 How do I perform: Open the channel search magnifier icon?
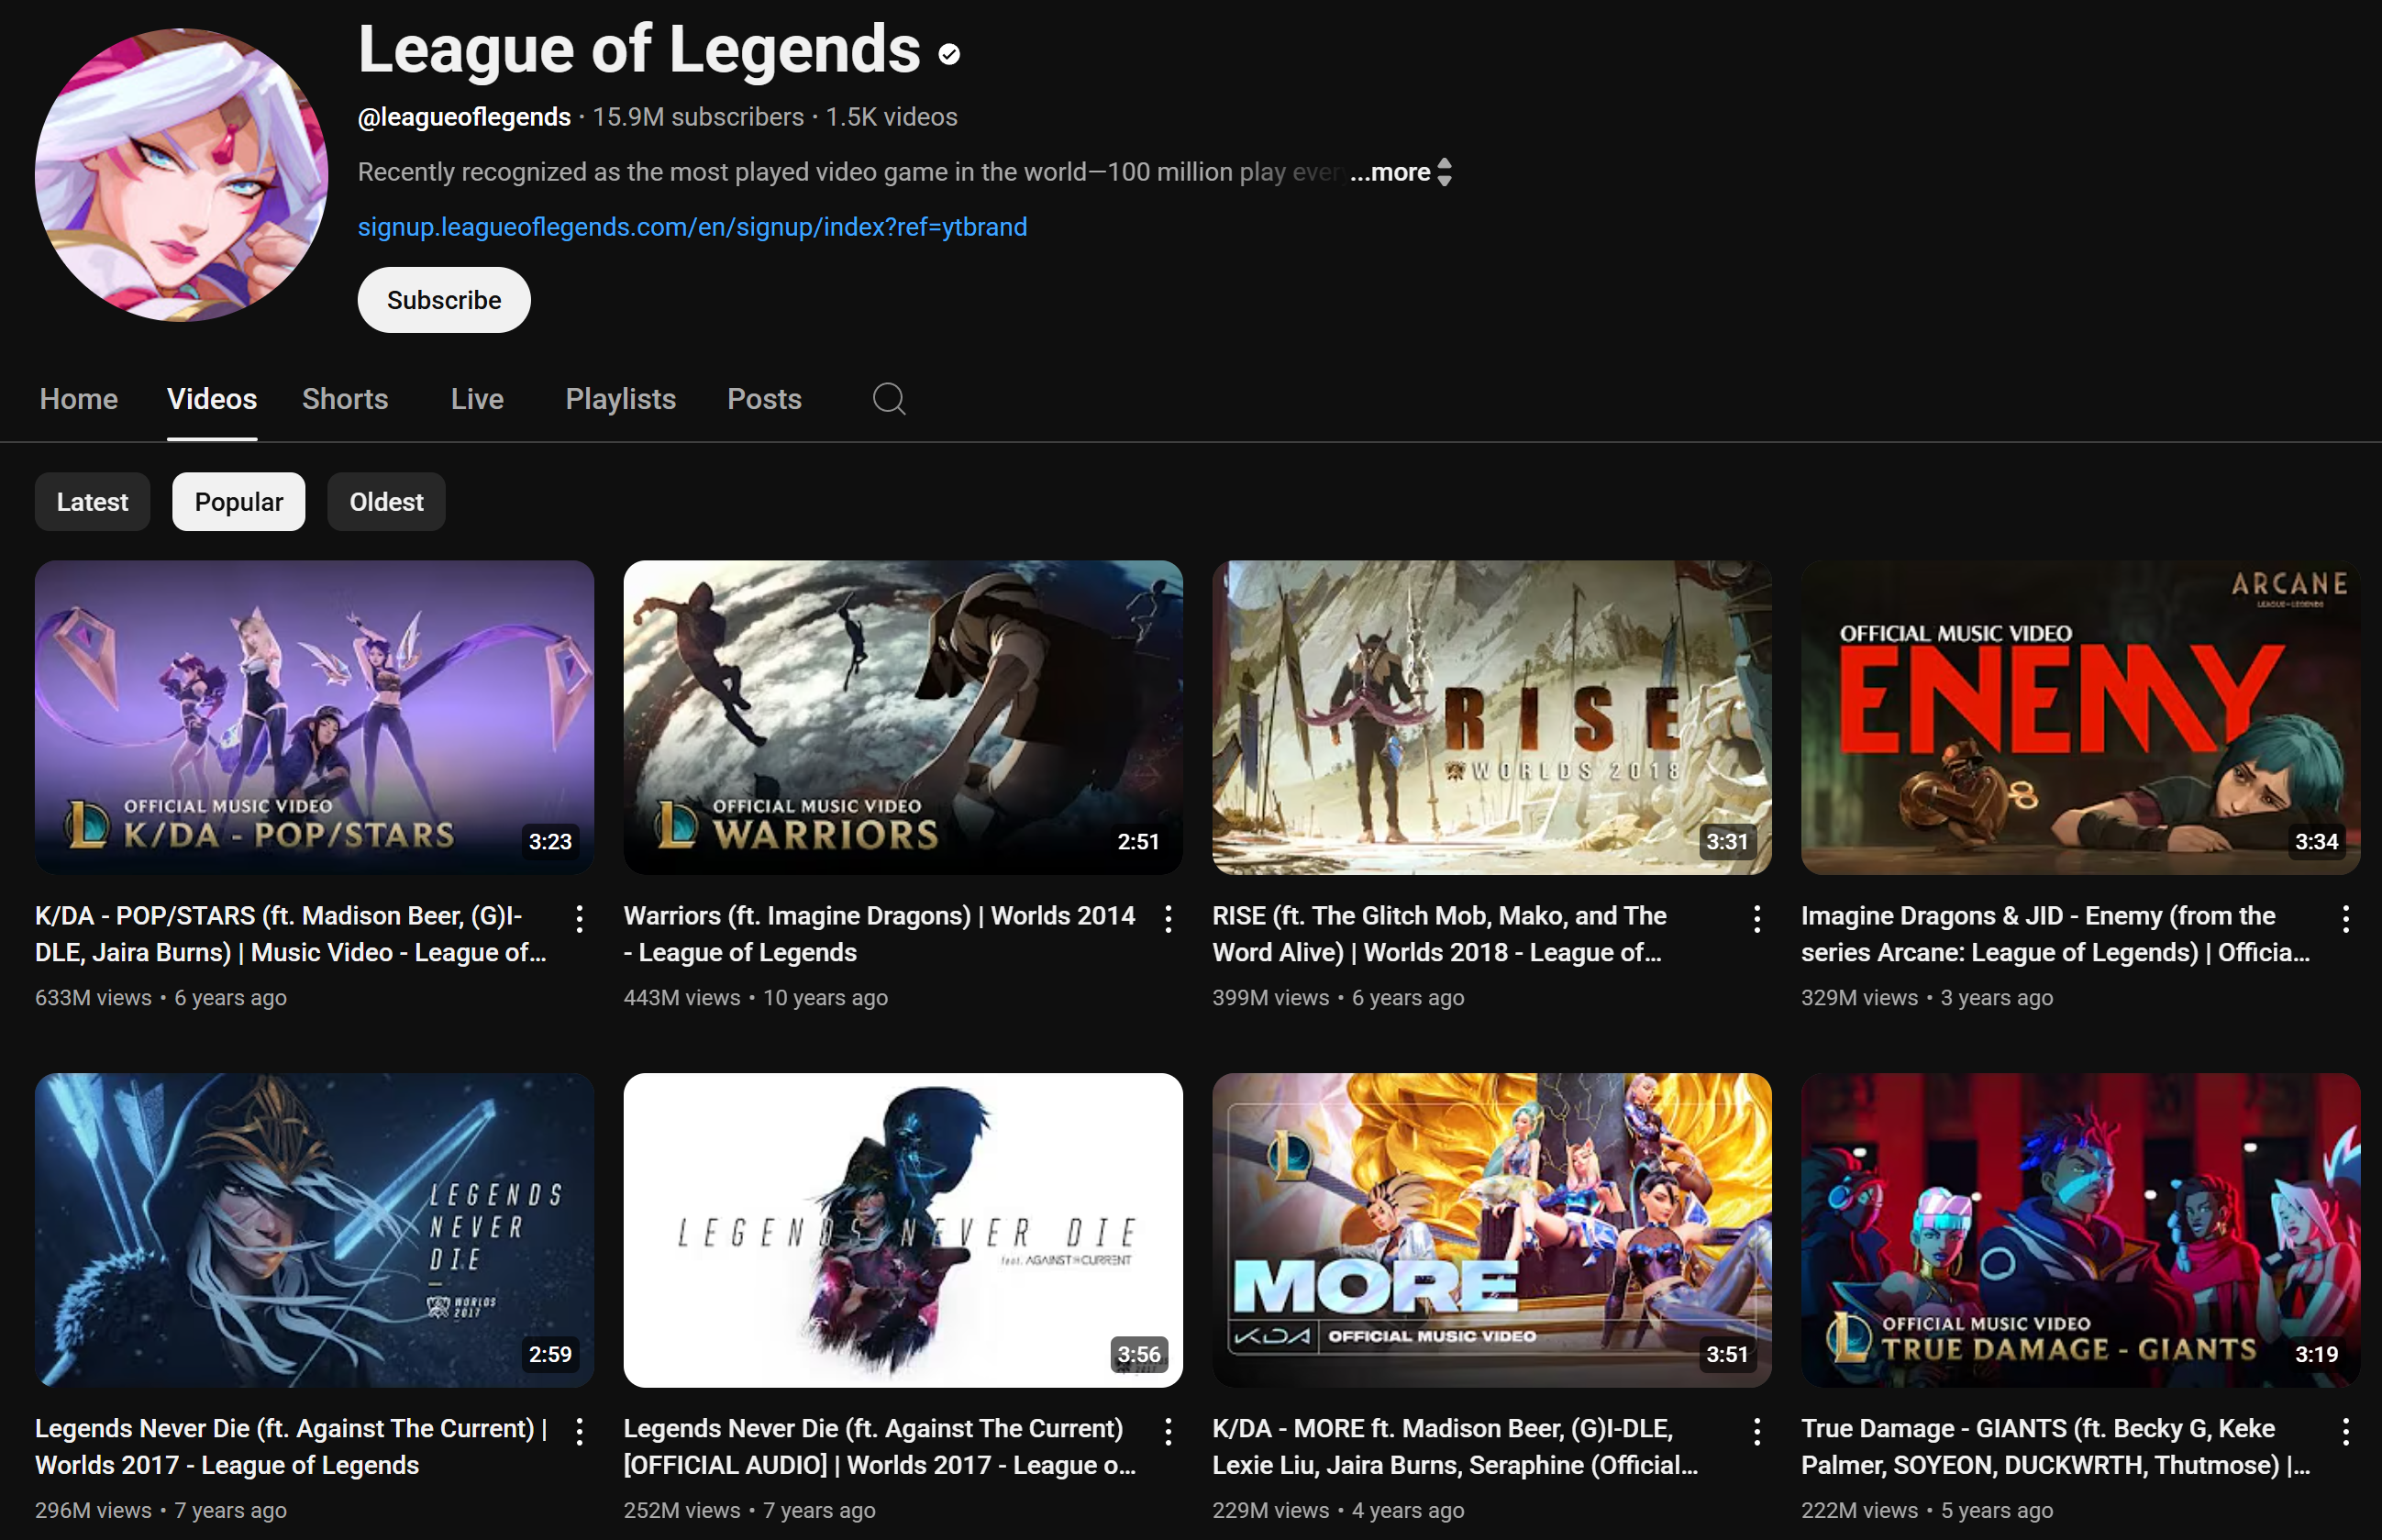(x=888, y=399)
